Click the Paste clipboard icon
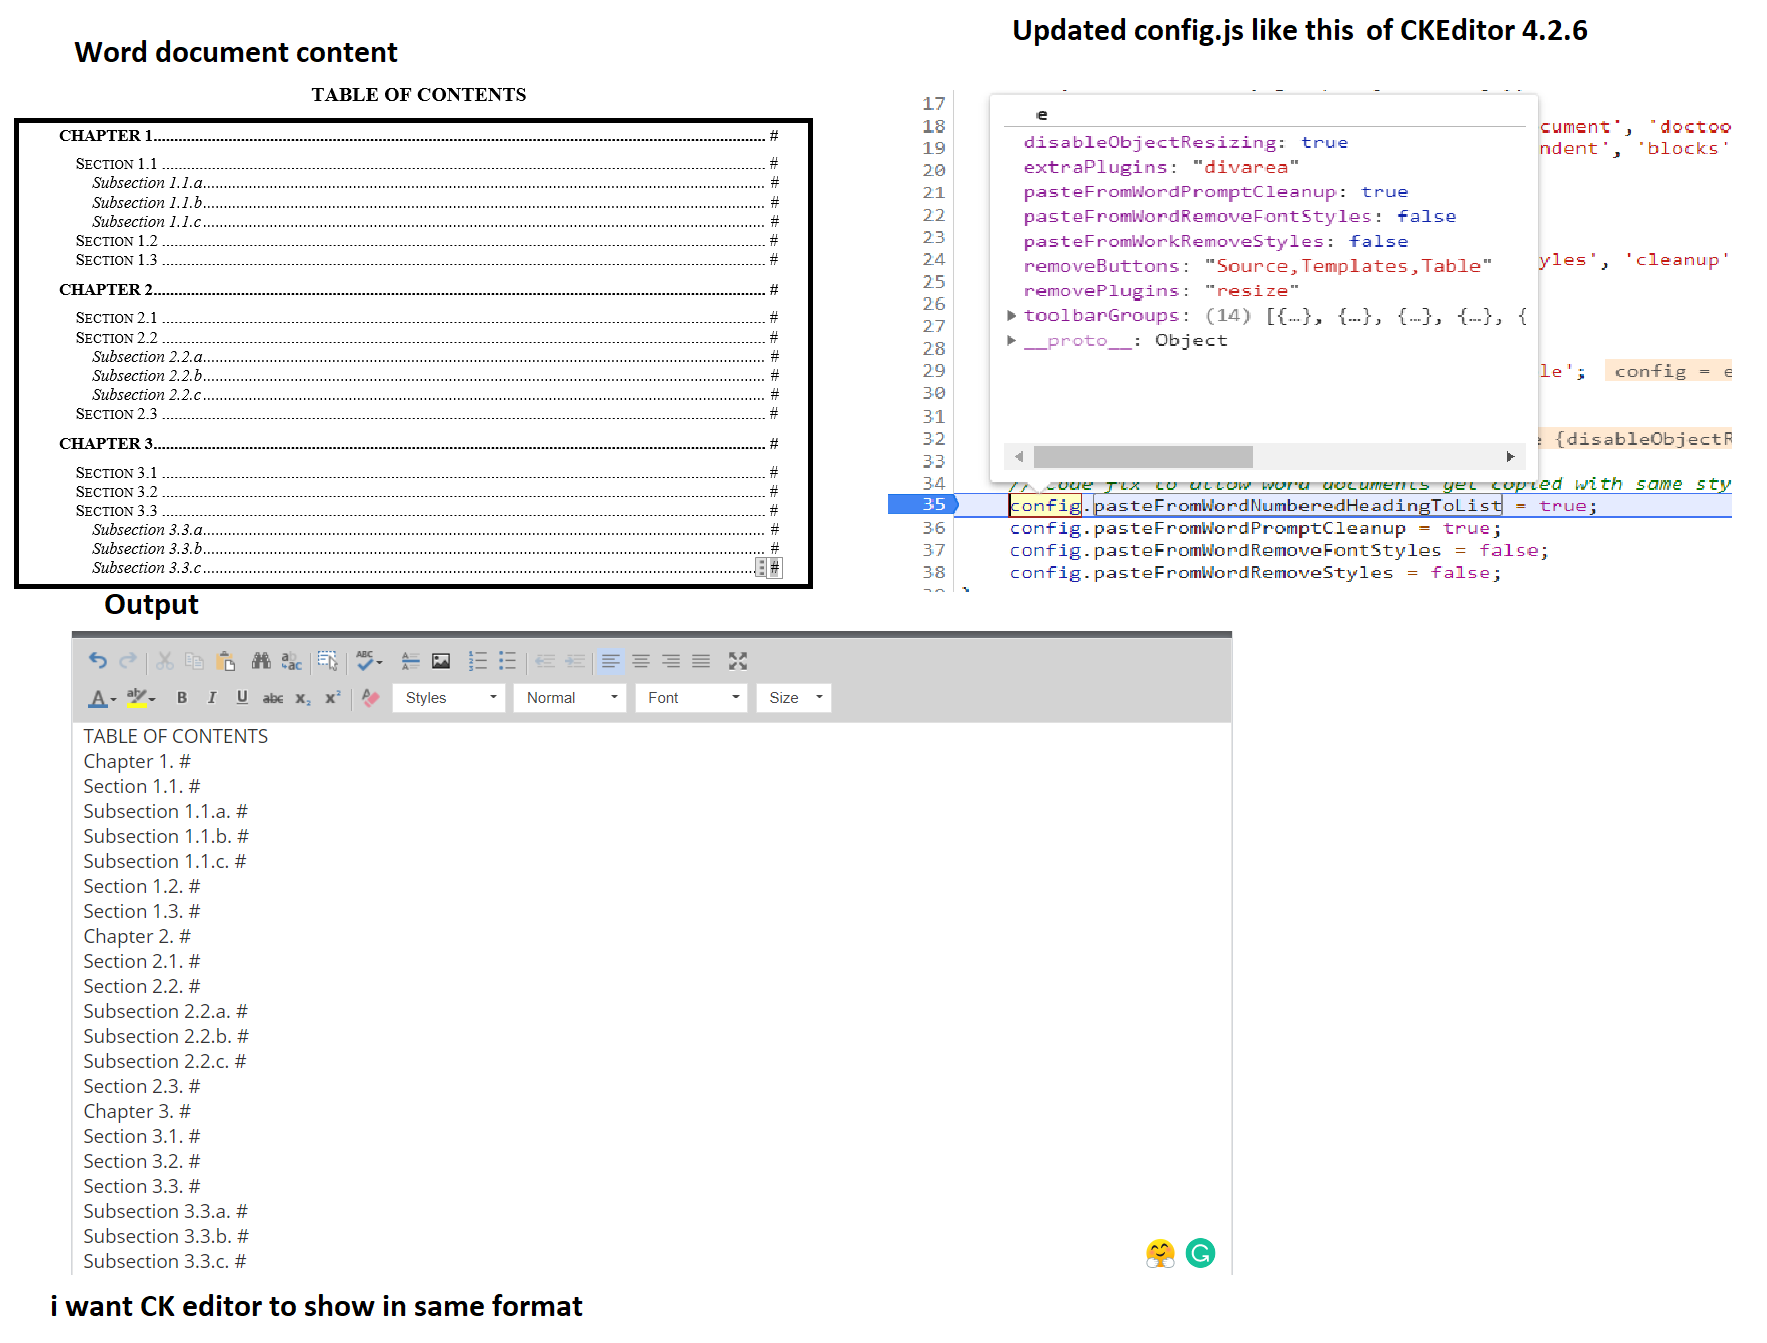The image size is (1767, 1343). 226,661
